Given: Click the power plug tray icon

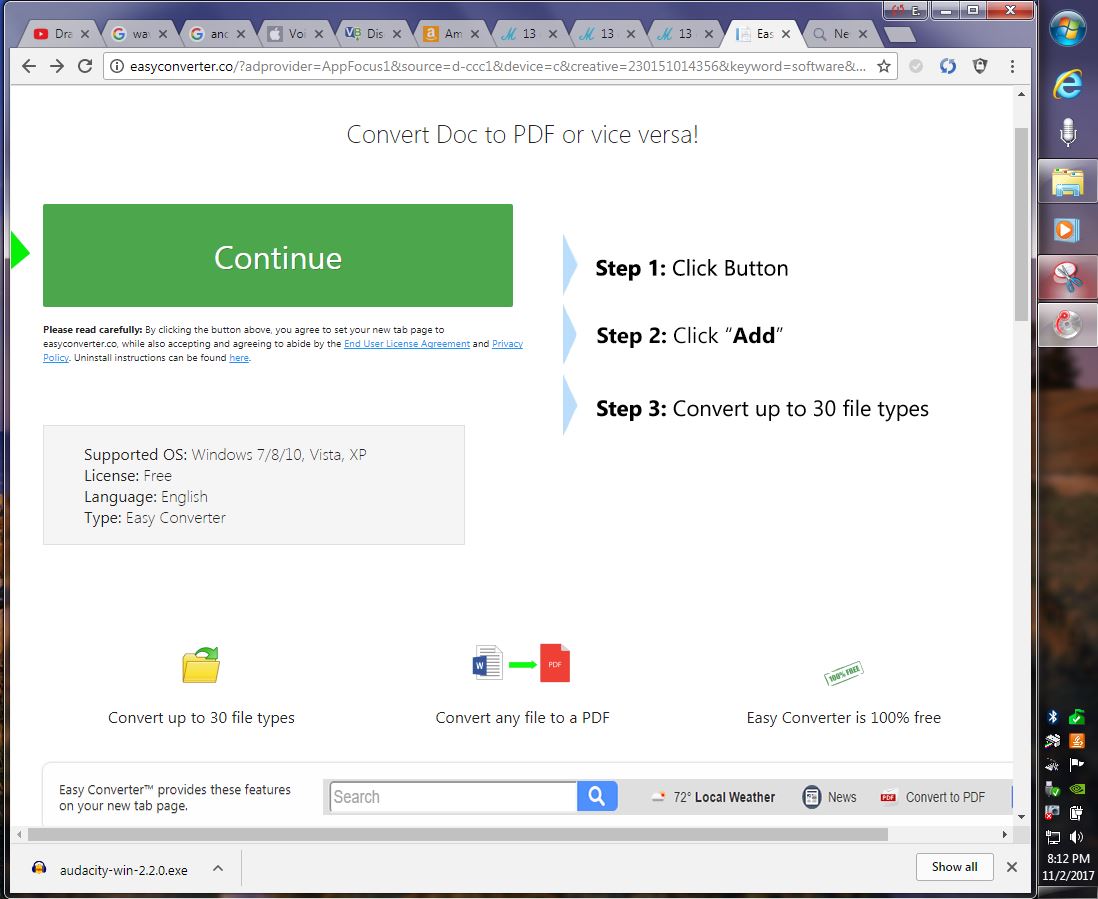Looking at the screenshot, I should [x=1076, y=813].
